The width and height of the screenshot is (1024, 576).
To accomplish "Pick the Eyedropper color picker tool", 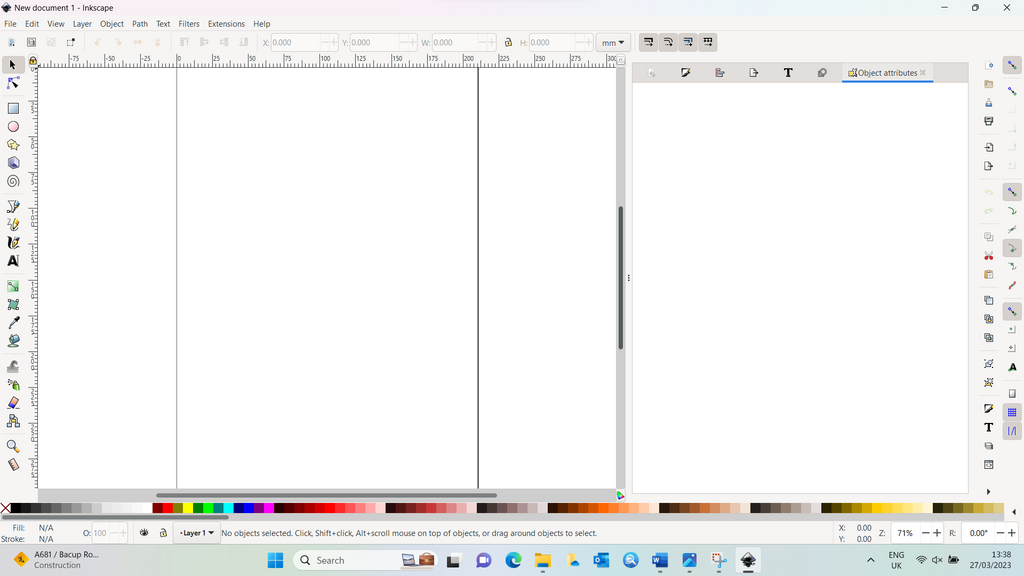I will 13,323.
